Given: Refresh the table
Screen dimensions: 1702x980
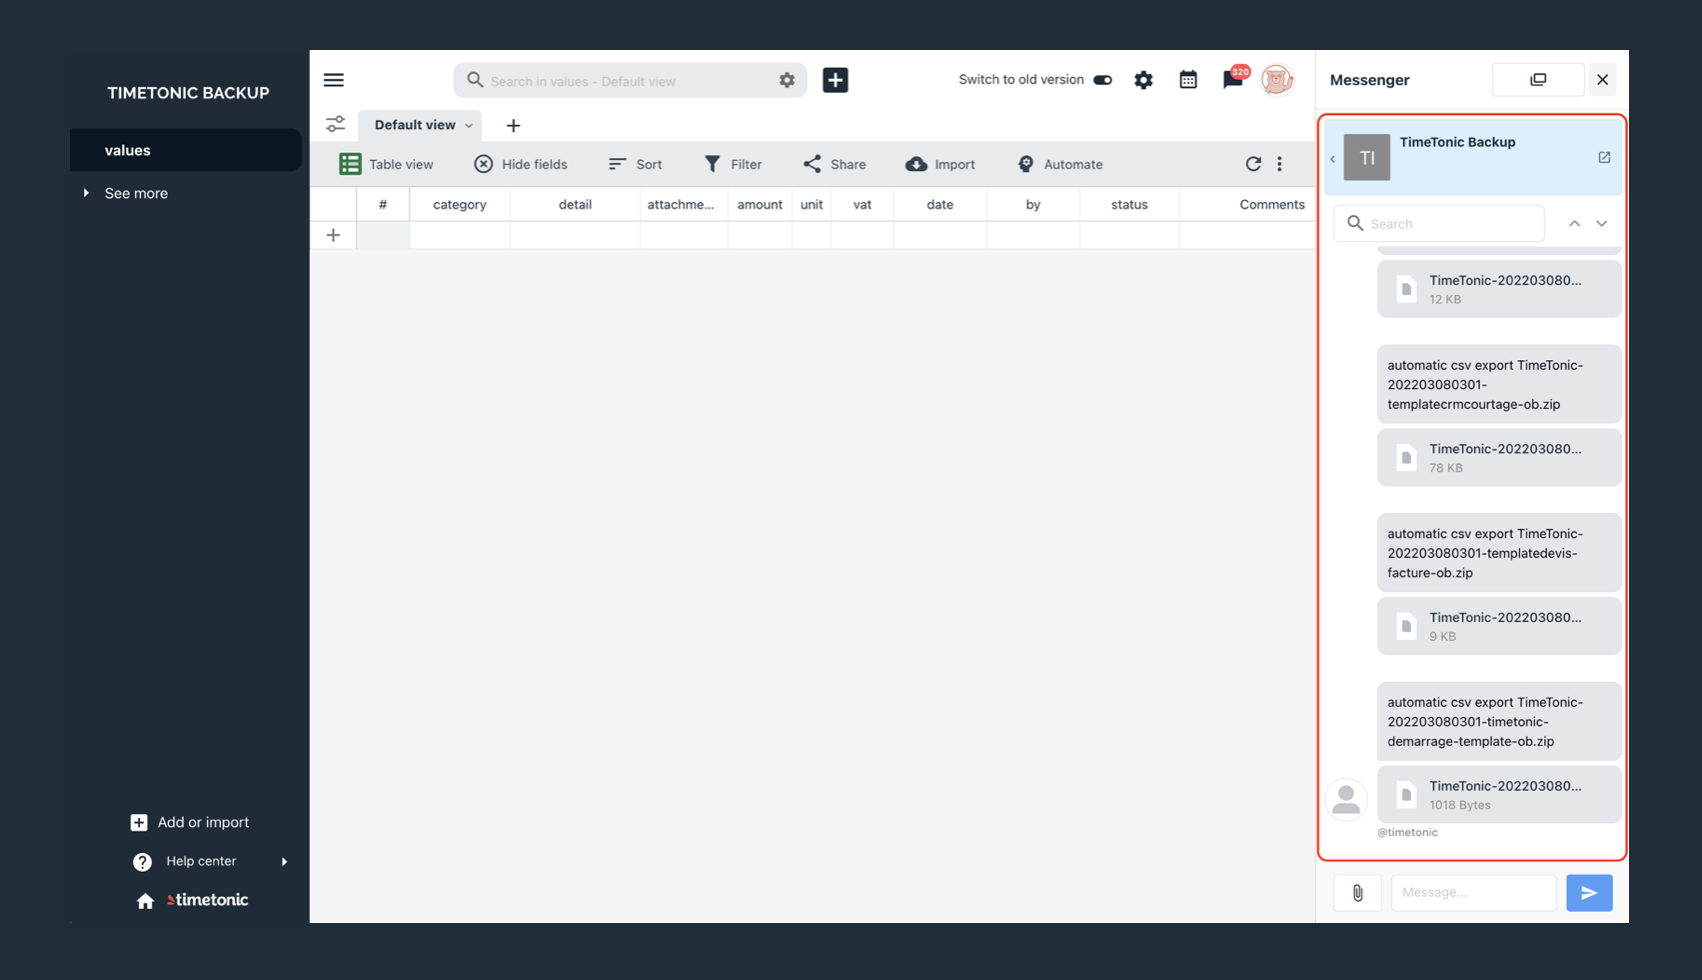Looking at the screenshot, I should click(x=1253, y=164).
